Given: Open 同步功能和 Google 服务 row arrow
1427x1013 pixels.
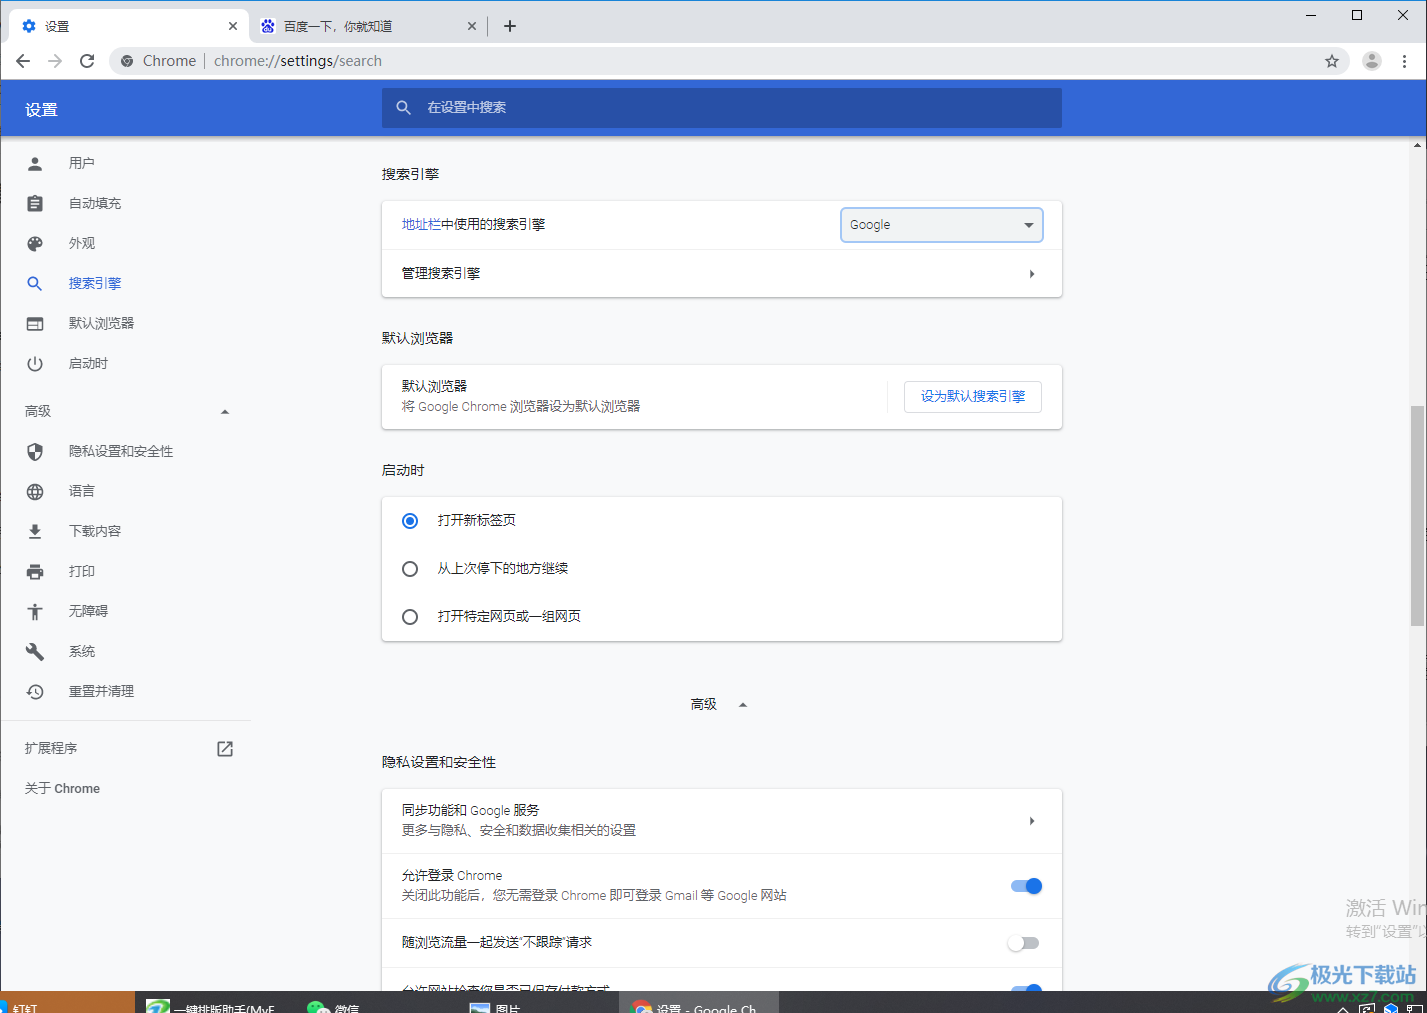Looking at the screenshot, I should pyautogui.click(x=1032, y=821).
